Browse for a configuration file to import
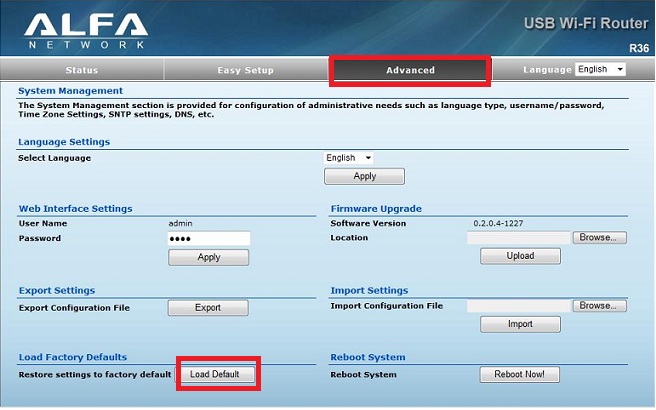 600,306
